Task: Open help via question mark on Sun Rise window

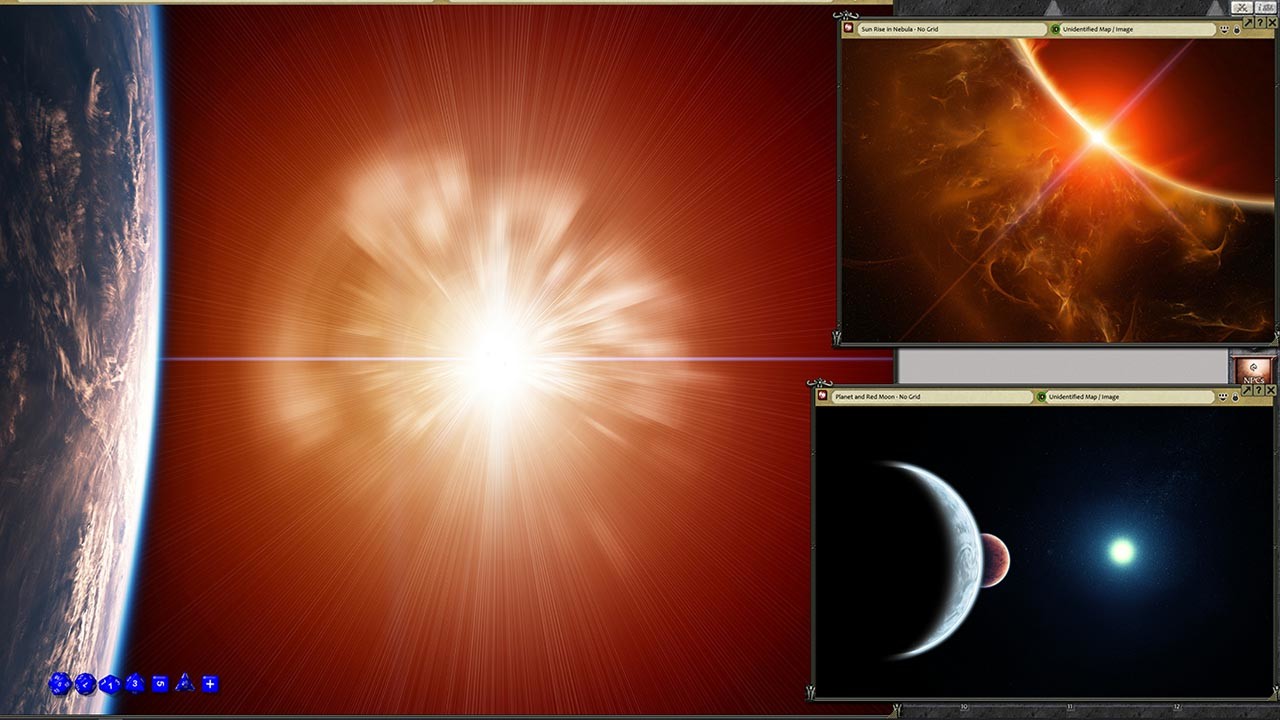Action: click(x=1263, y=22)
